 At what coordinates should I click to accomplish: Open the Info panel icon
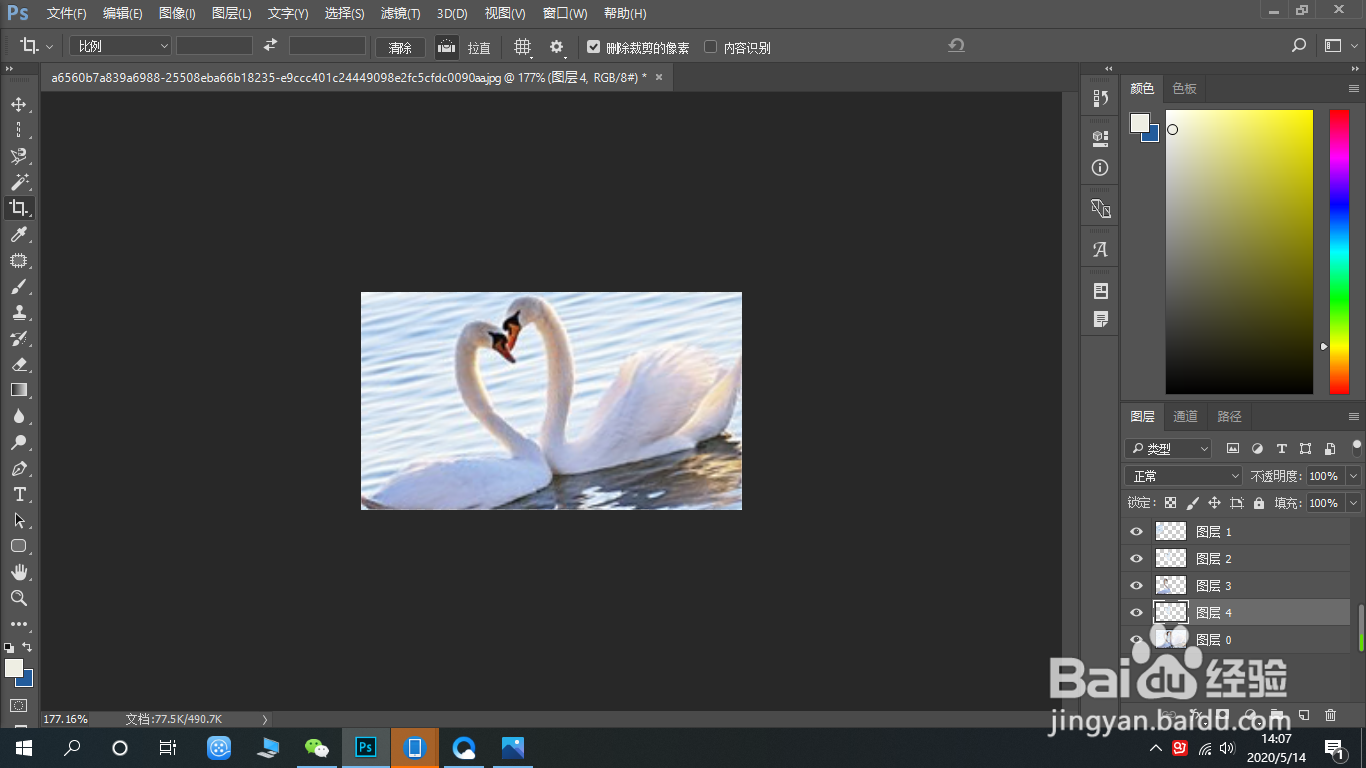click(x=1100, y=168)
